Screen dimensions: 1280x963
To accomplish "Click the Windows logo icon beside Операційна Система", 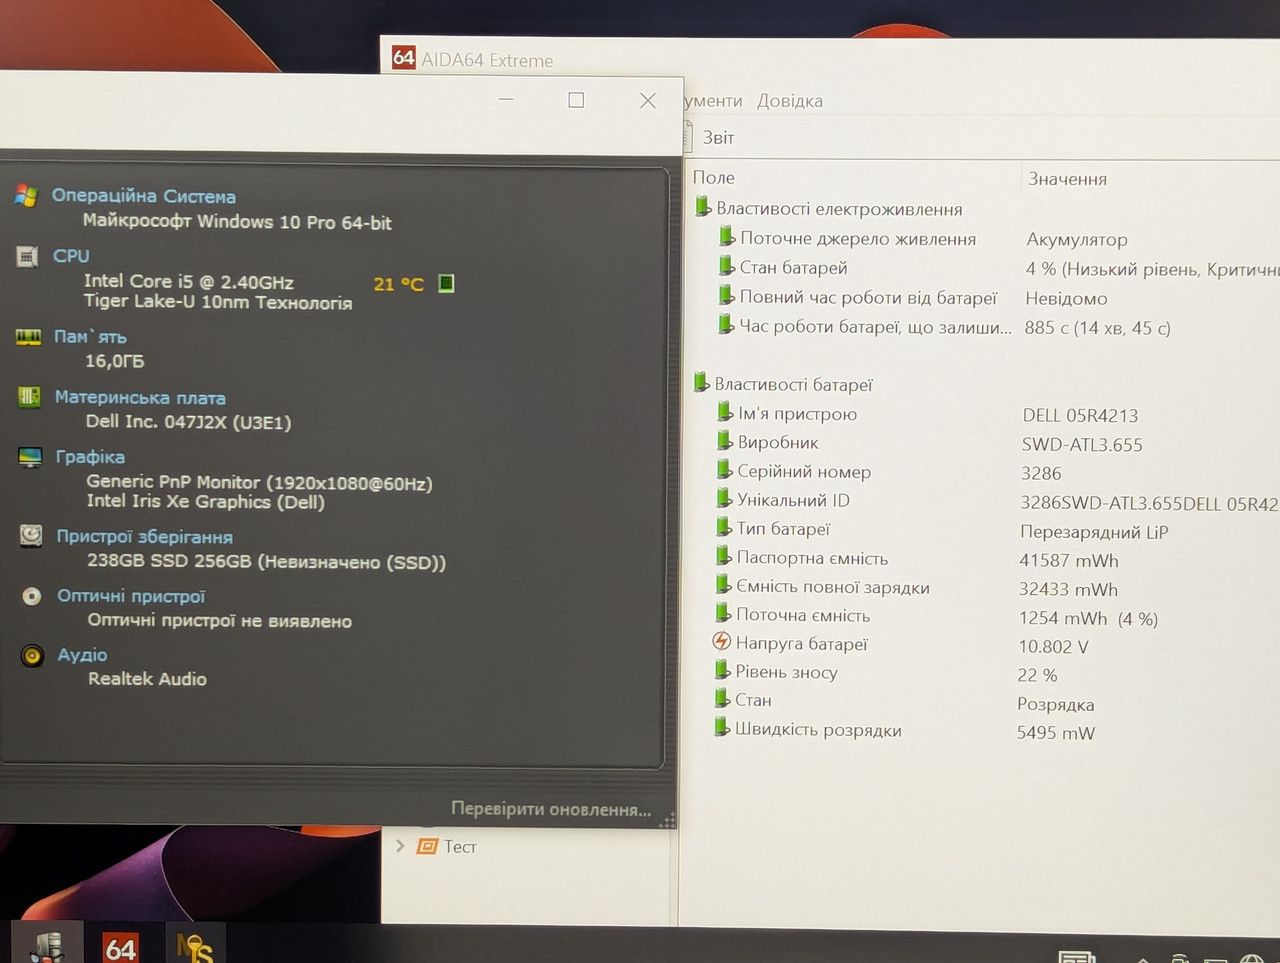I will (x=26, y=196).
